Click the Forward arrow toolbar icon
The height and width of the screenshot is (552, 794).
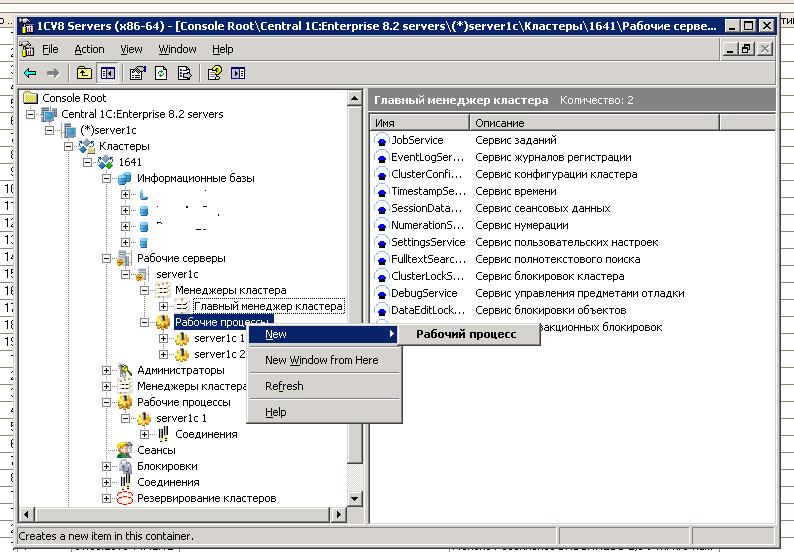pyautogui.click(x=53, y=73)
